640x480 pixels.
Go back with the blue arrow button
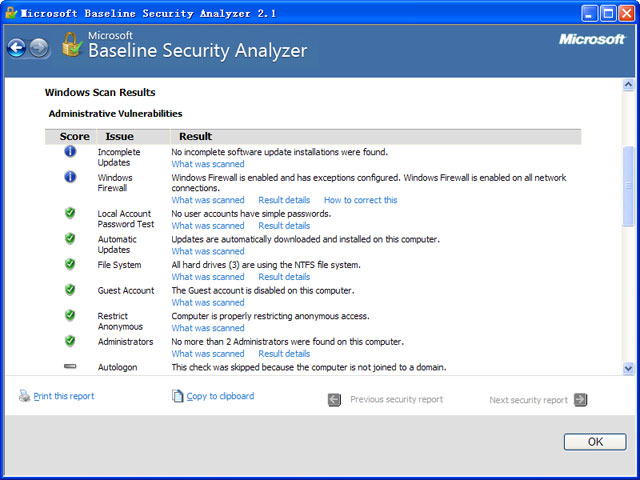click(17, 48)
